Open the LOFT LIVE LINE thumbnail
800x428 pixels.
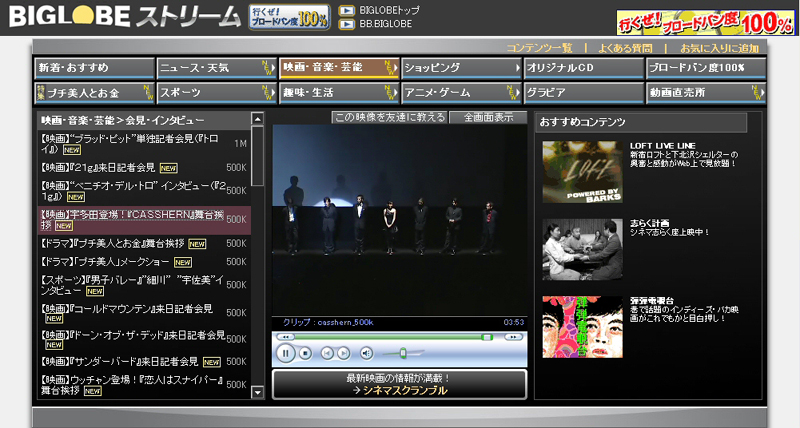coord(583,172)
